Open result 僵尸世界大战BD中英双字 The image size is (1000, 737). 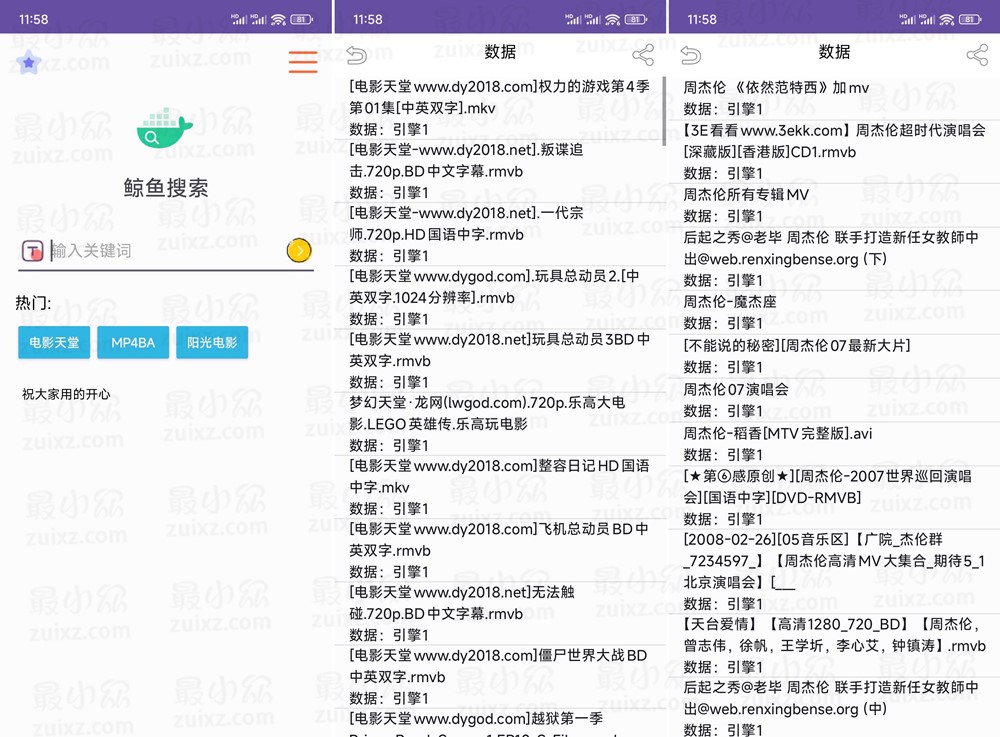click(x=499, y=676)
